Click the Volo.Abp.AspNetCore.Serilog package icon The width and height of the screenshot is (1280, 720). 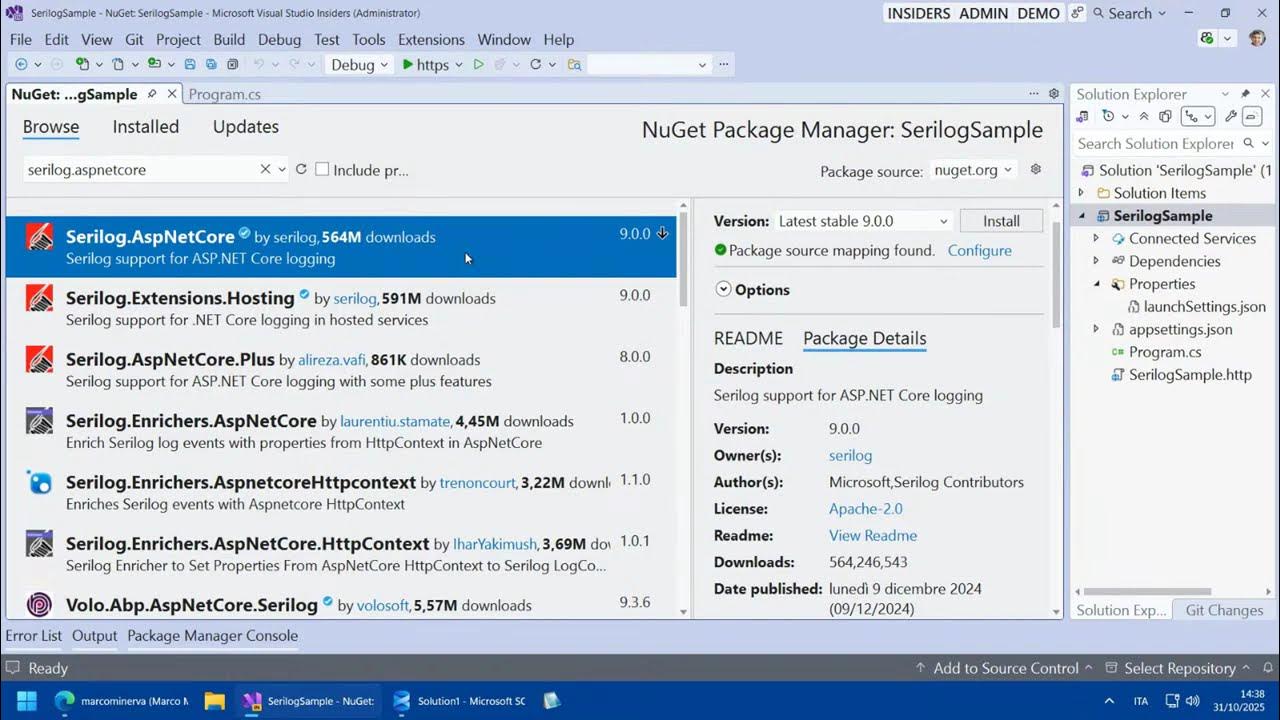39,604
